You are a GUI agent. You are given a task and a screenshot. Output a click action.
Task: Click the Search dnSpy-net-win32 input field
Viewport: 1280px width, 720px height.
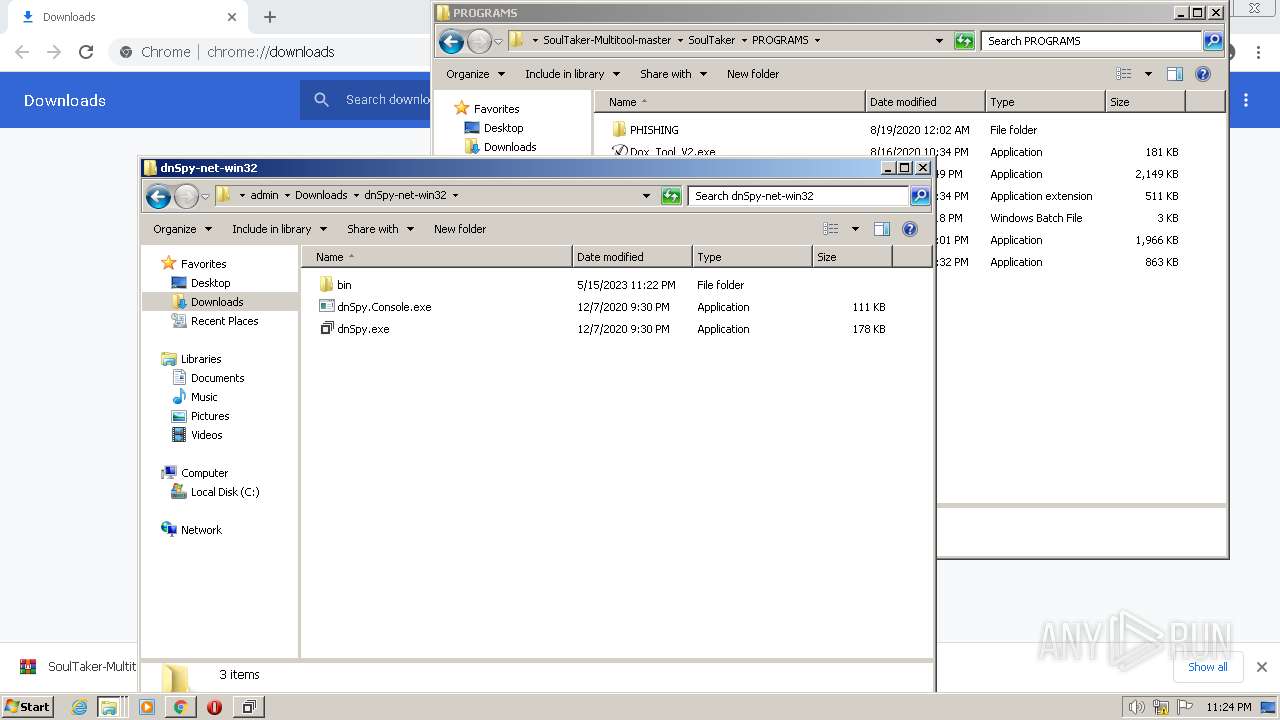pyautogui.click(x=798, y=196)
